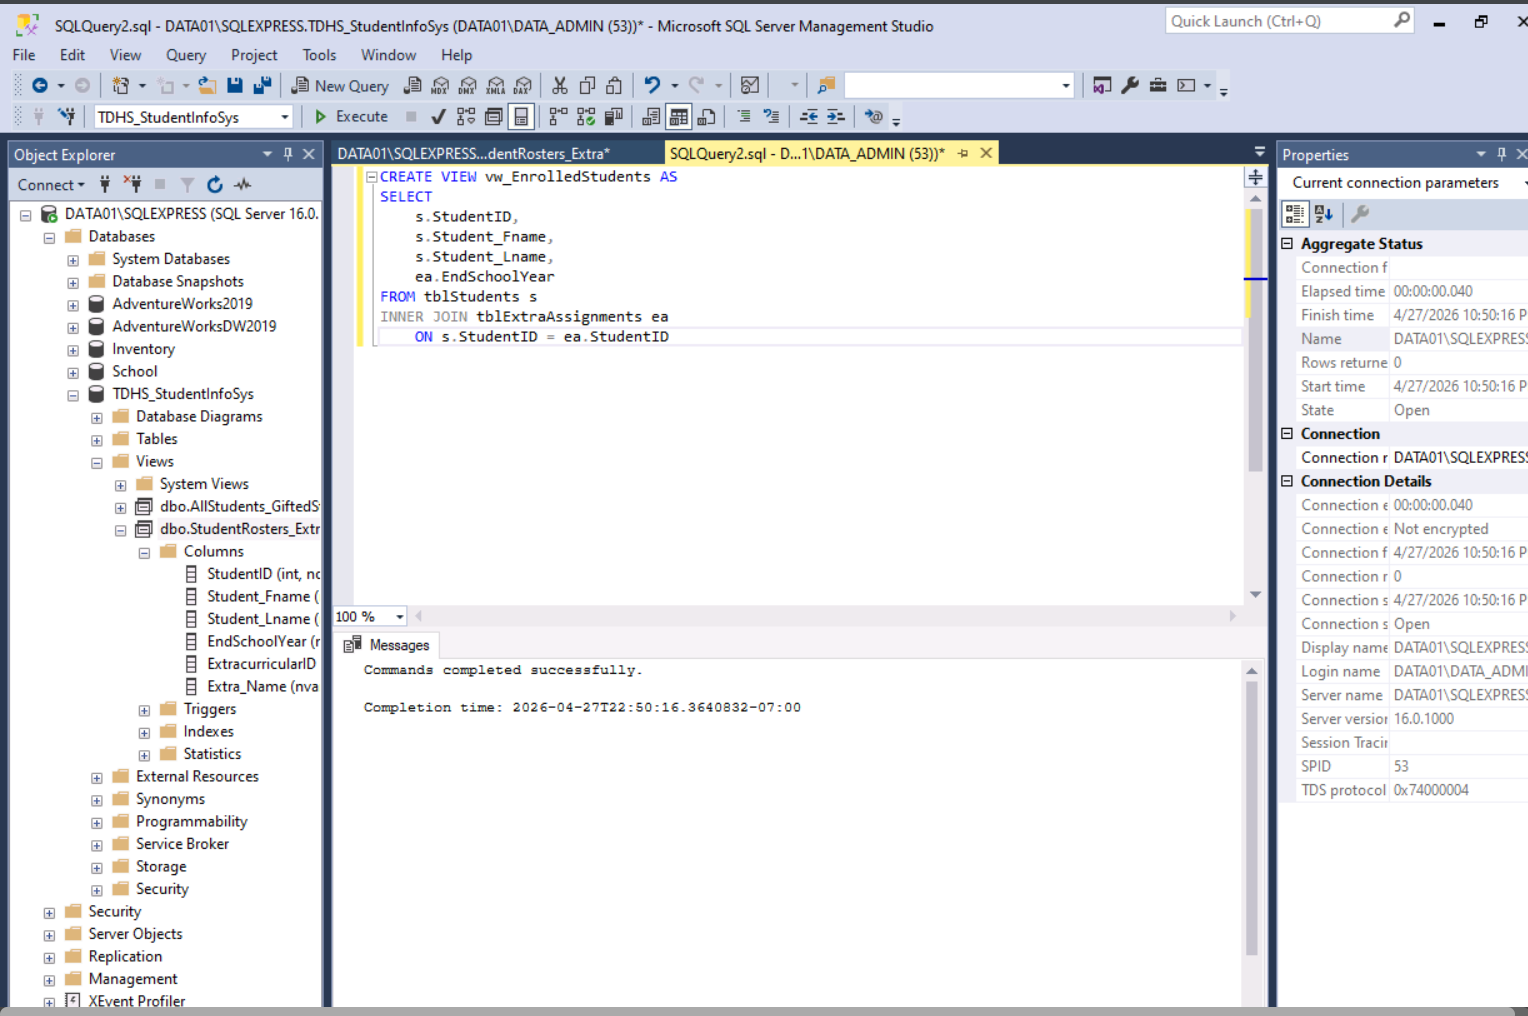Image resolution: width=1528 pixels, height=1016 pixels.
Task: Open the Tools menu
Action: point(319,55)
